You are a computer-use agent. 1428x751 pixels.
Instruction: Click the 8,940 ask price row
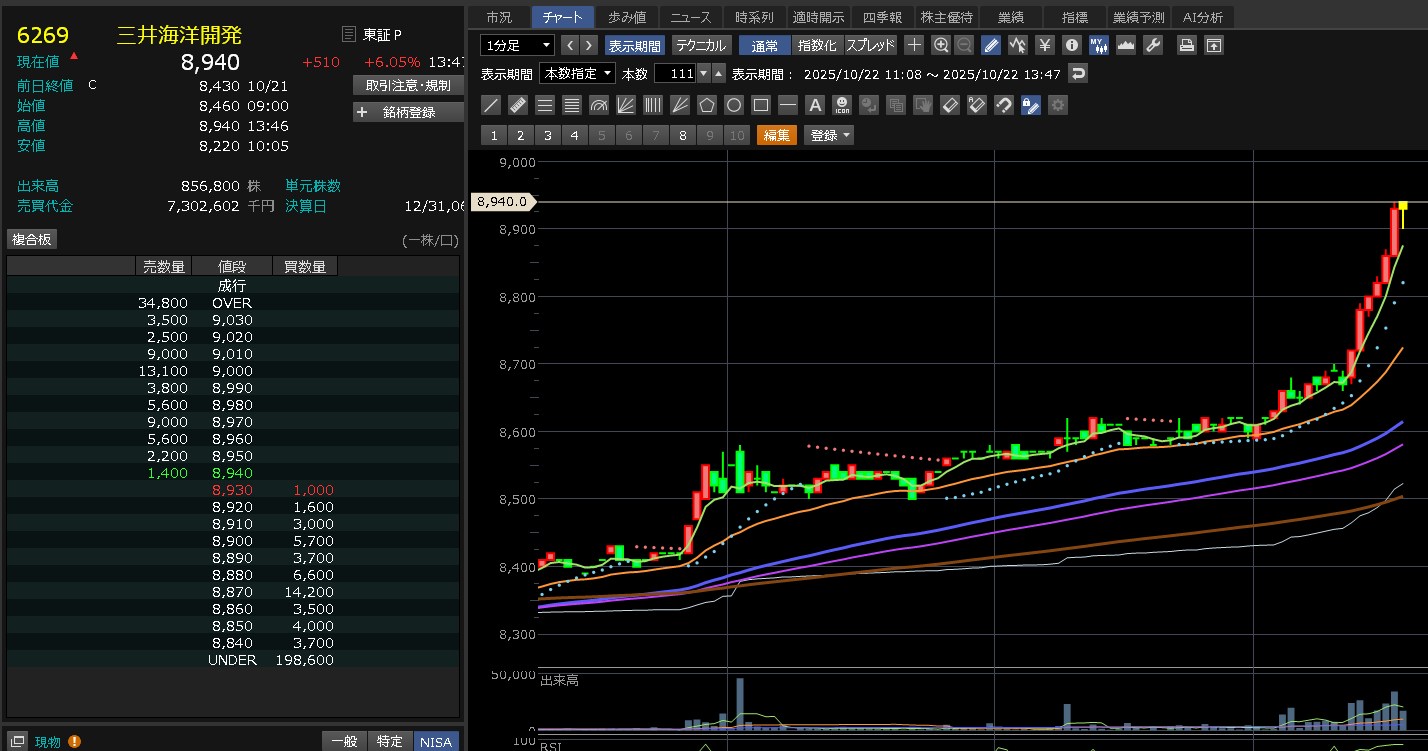click(x=232, y=473)
